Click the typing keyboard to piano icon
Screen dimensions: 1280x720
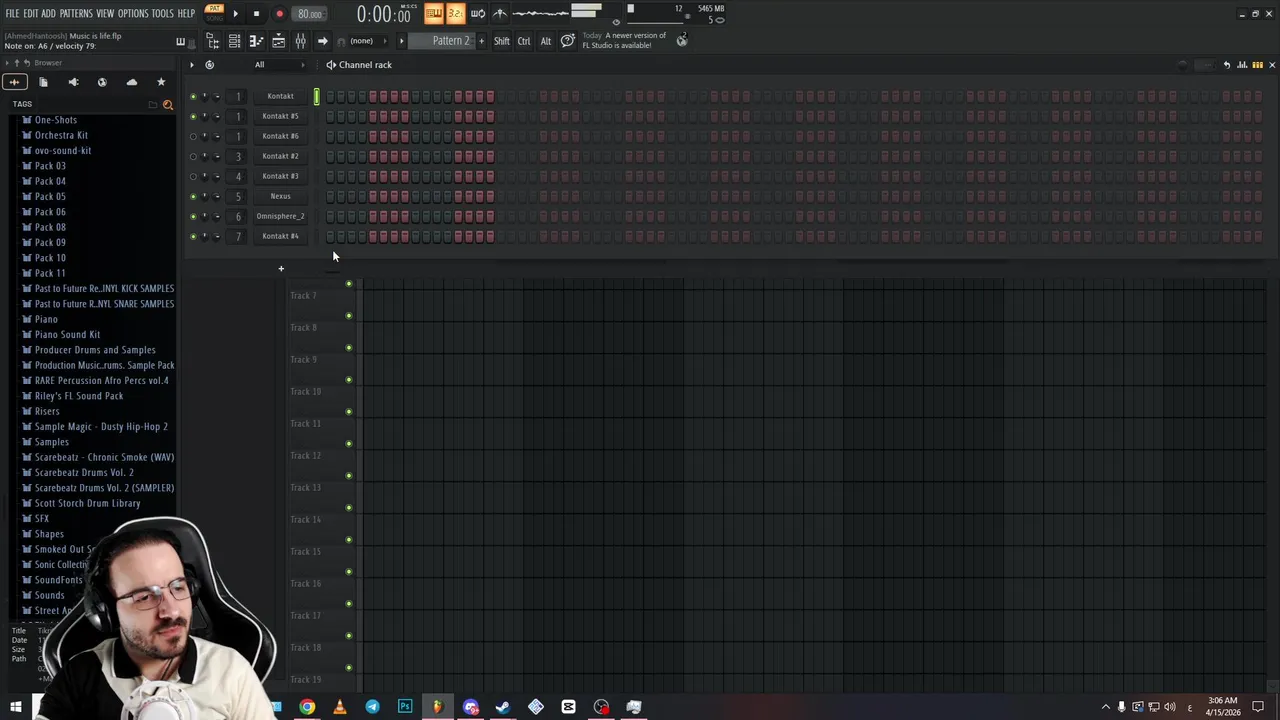433,13
